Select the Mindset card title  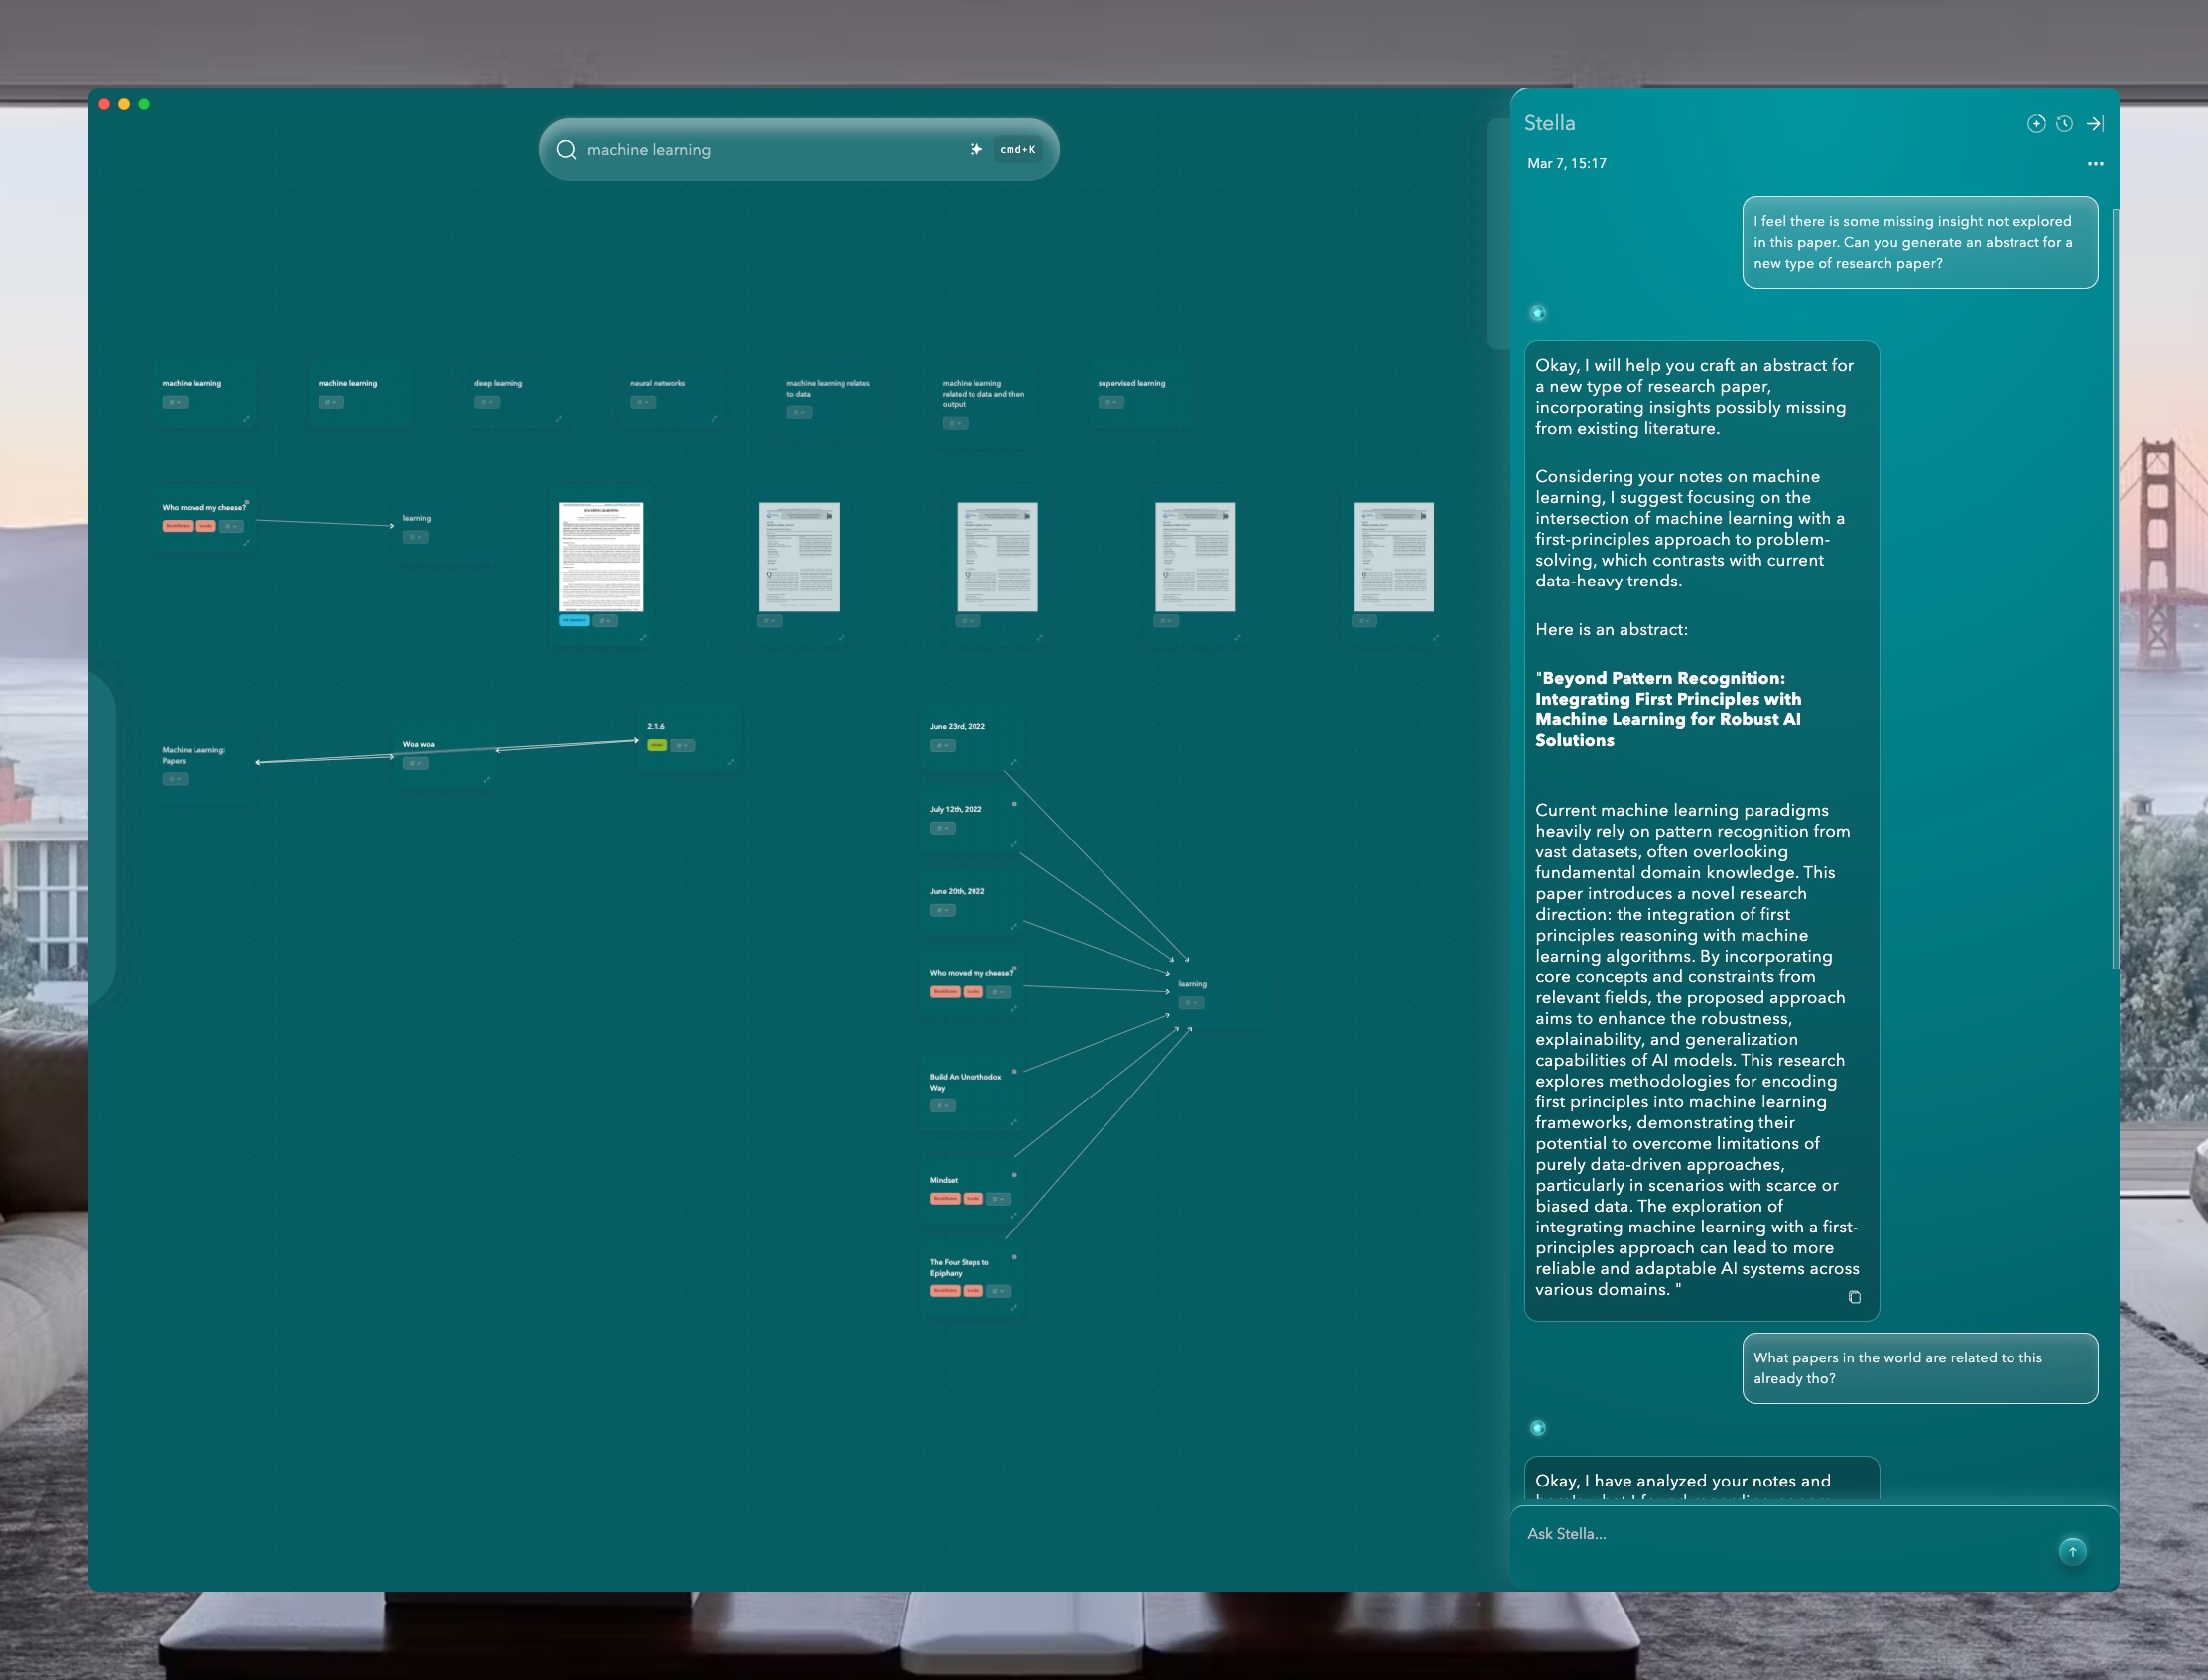943,1180
